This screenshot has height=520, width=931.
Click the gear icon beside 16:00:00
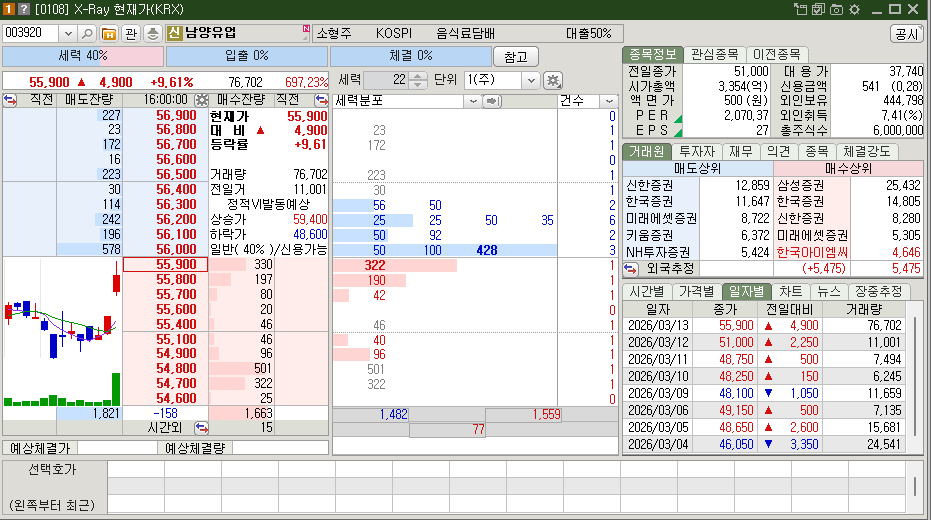pos(202,100)
